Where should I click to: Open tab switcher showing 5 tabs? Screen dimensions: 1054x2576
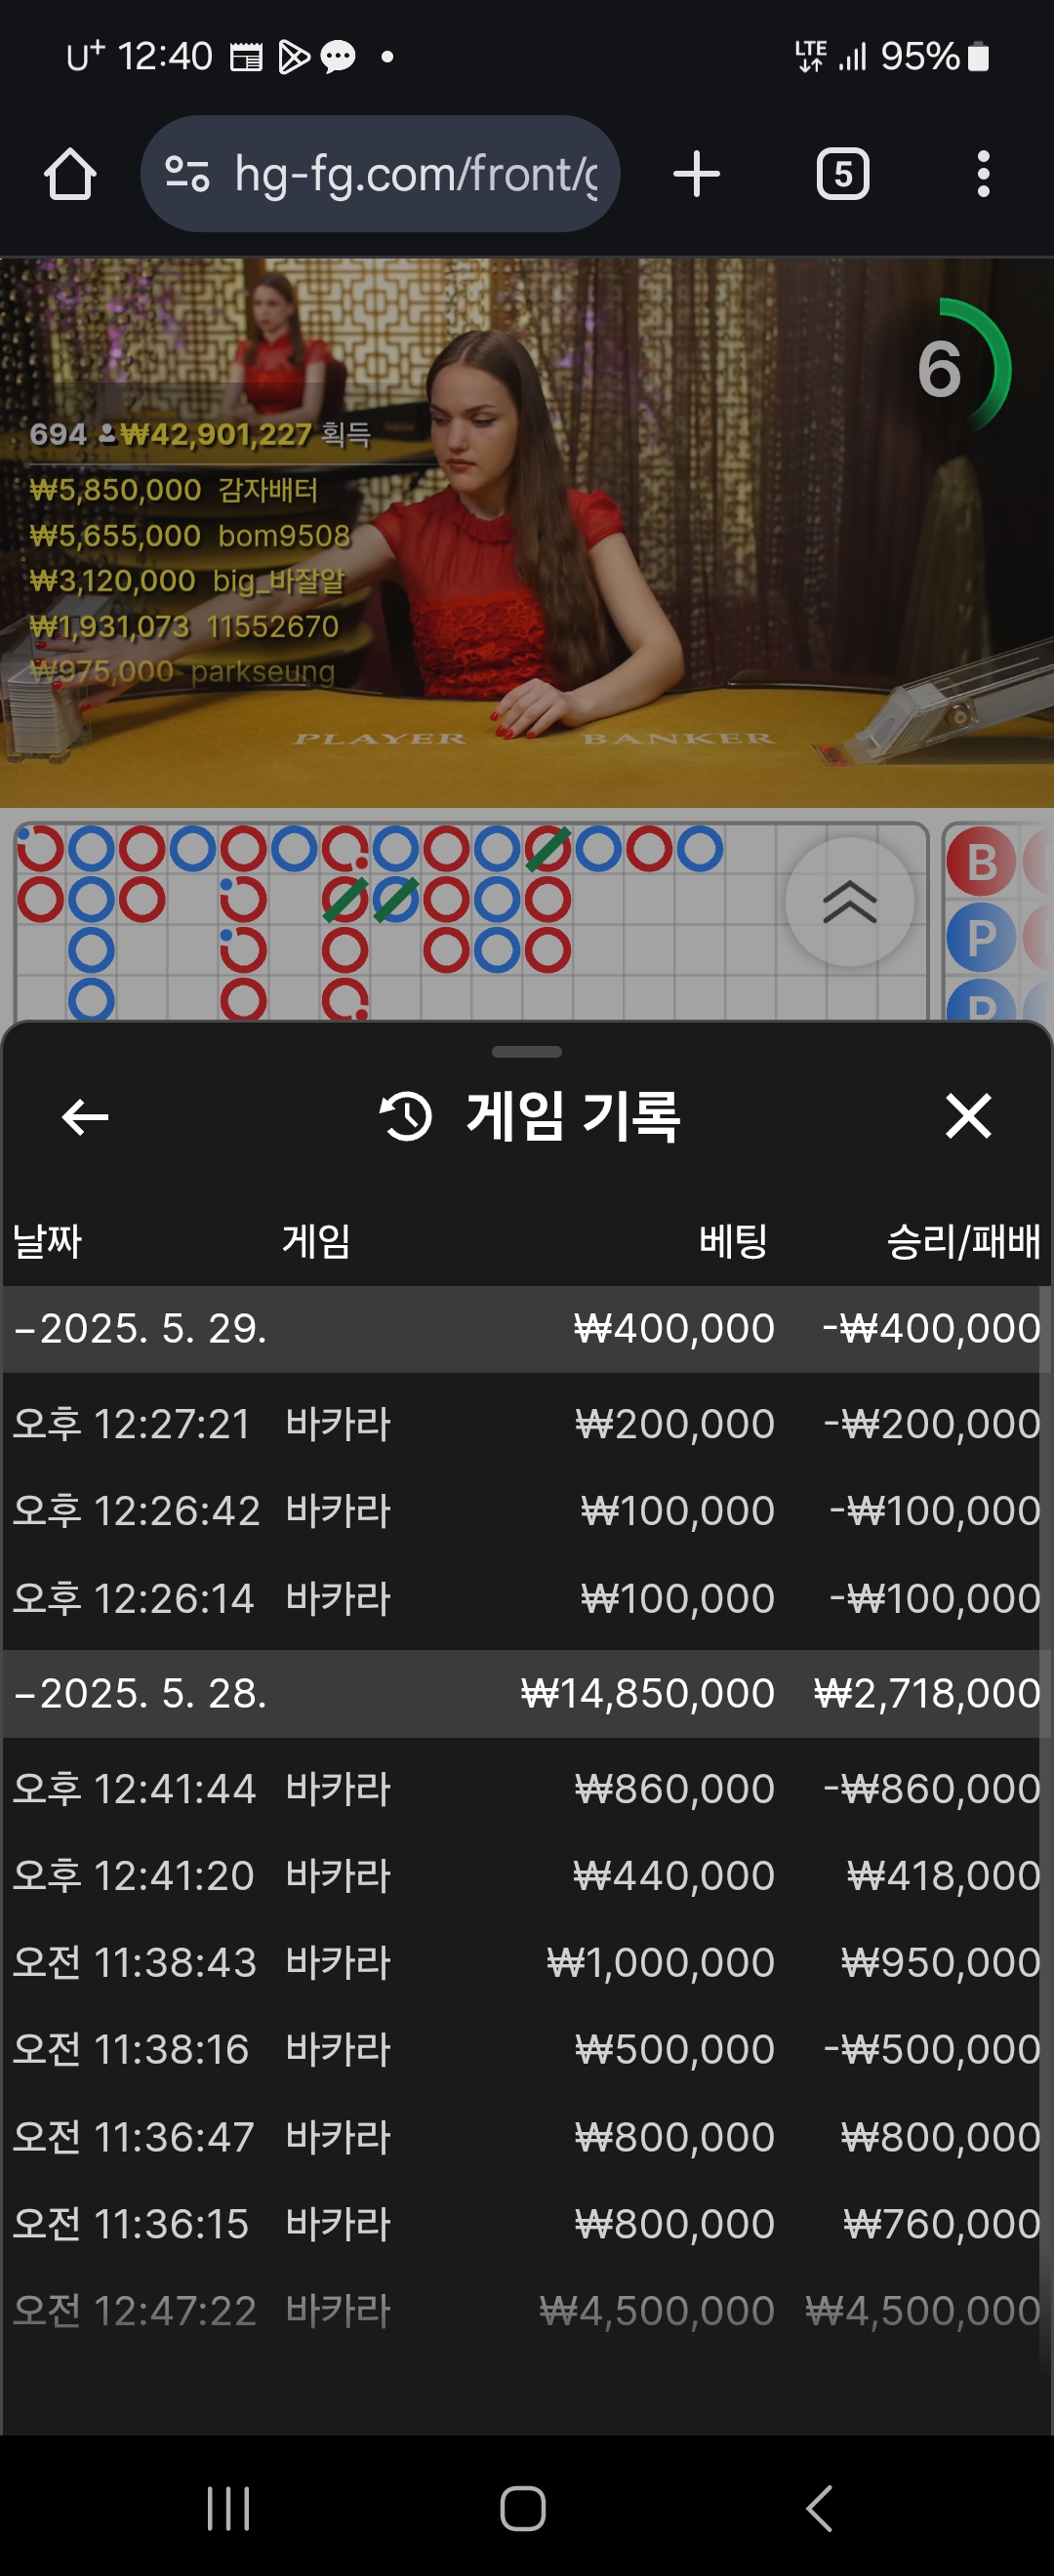tap(843, 174)
